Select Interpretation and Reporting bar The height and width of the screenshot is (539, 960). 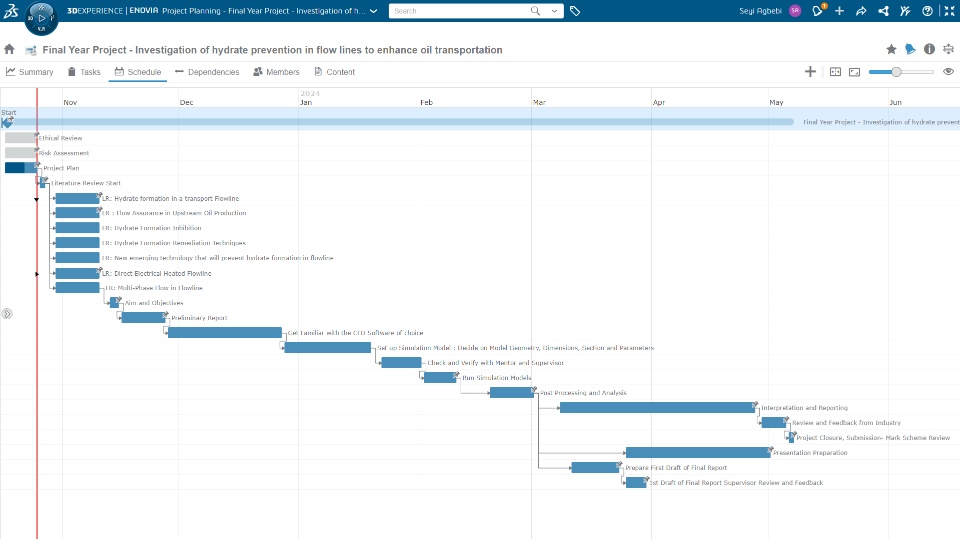coord(658,407)
